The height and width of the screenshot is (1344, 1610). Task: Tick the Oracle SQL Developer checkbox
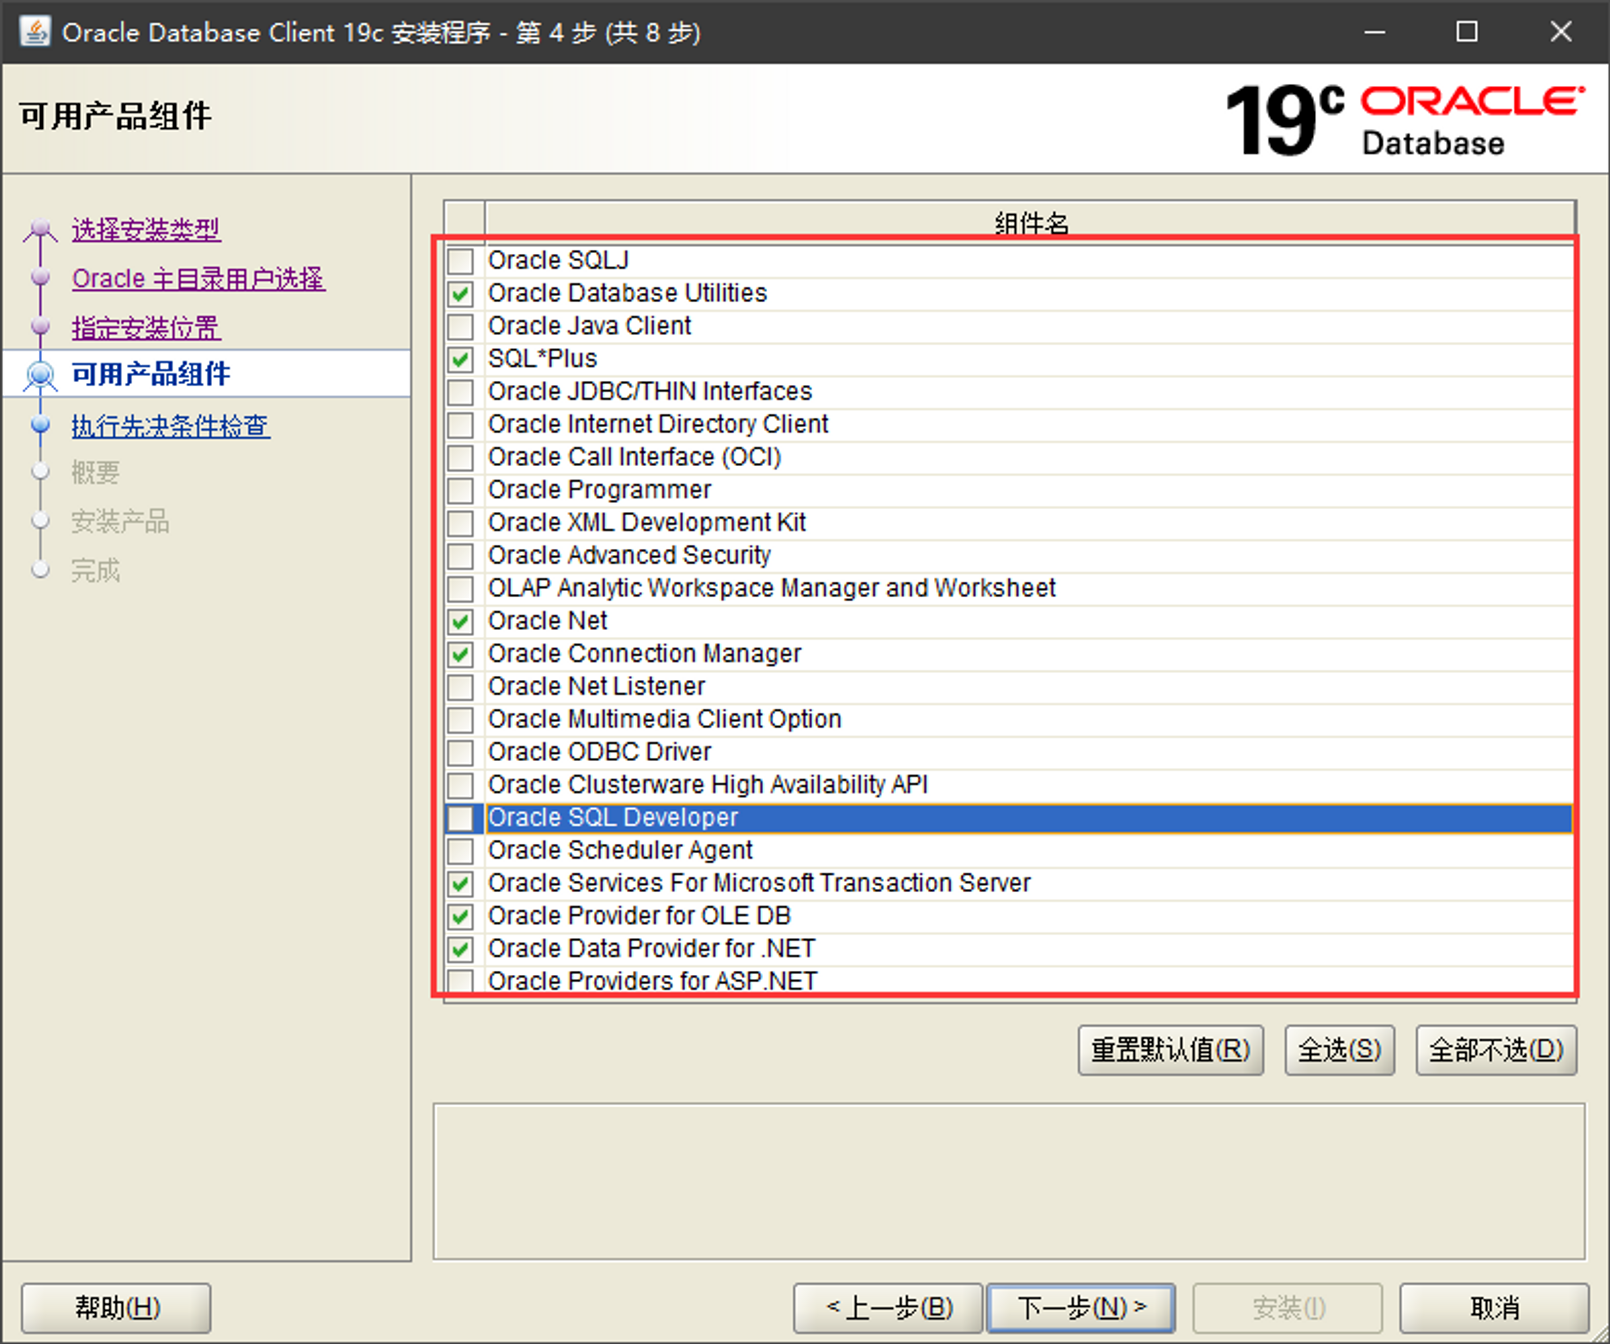460,818
